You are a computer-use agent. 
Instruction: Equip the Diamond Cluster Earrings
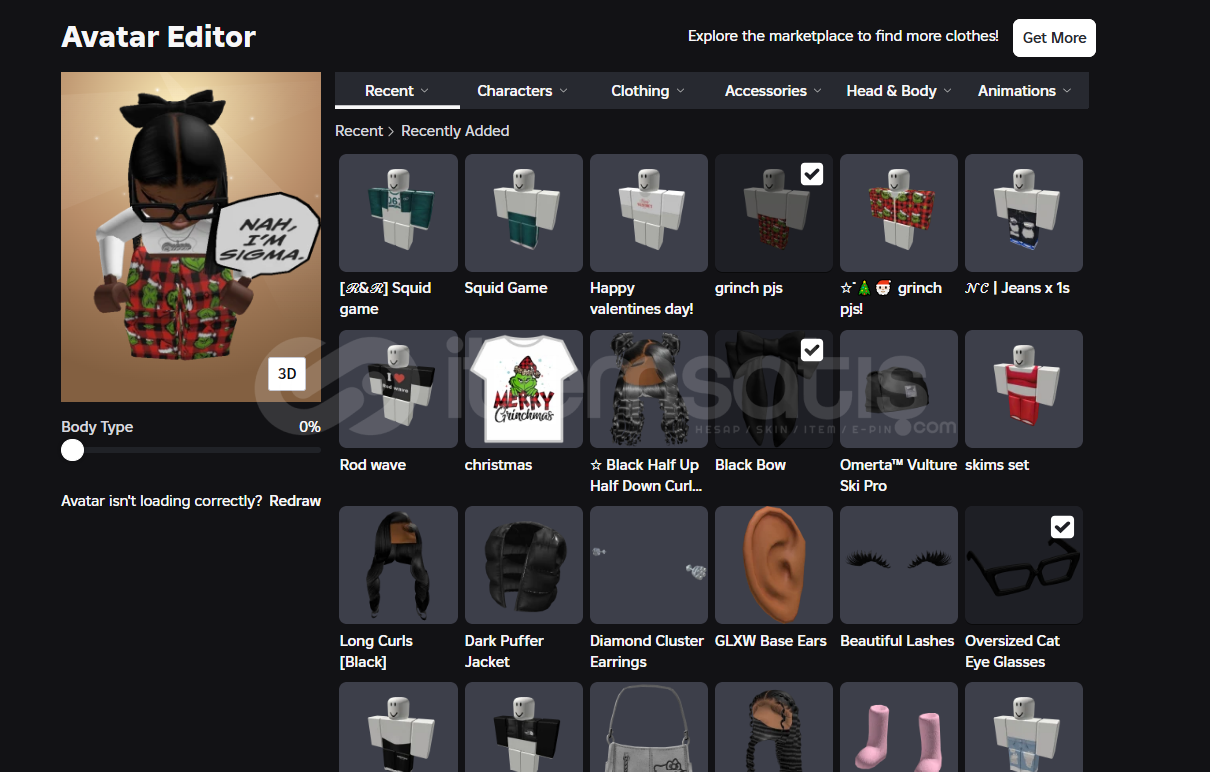point(648,565)
